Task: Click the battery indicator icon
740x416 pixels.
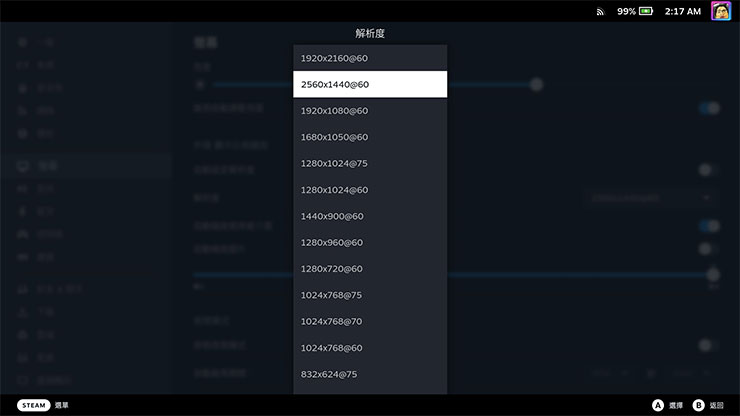Action: (x=646, y=11)
